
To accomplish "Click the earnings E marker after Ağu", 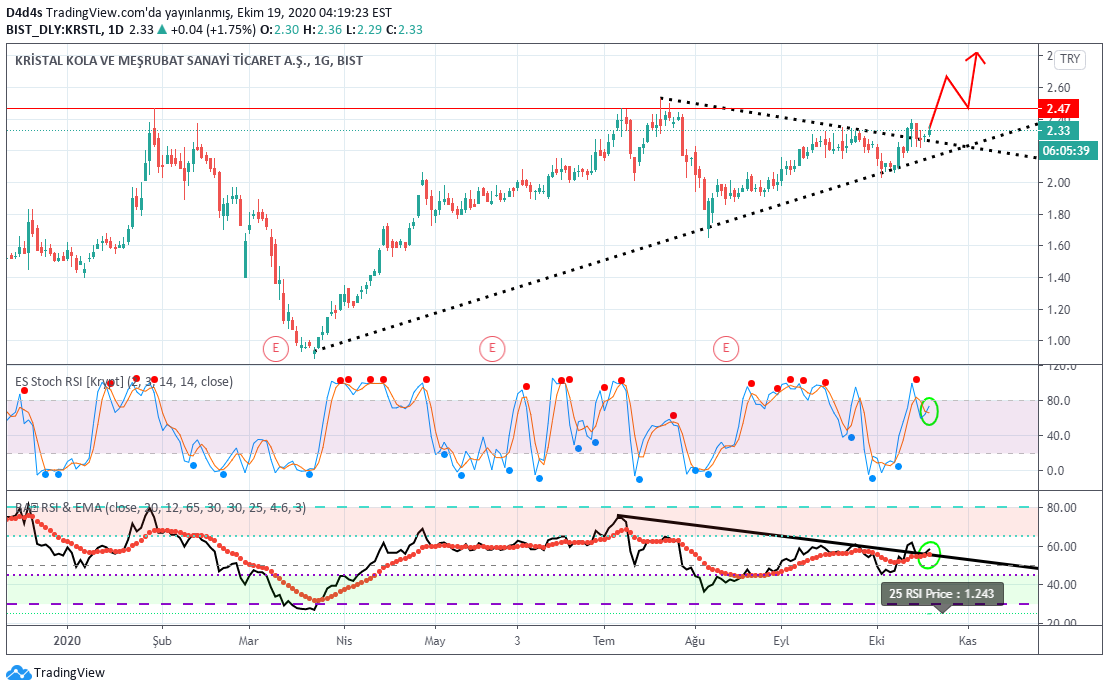I will tap(726, 348).
